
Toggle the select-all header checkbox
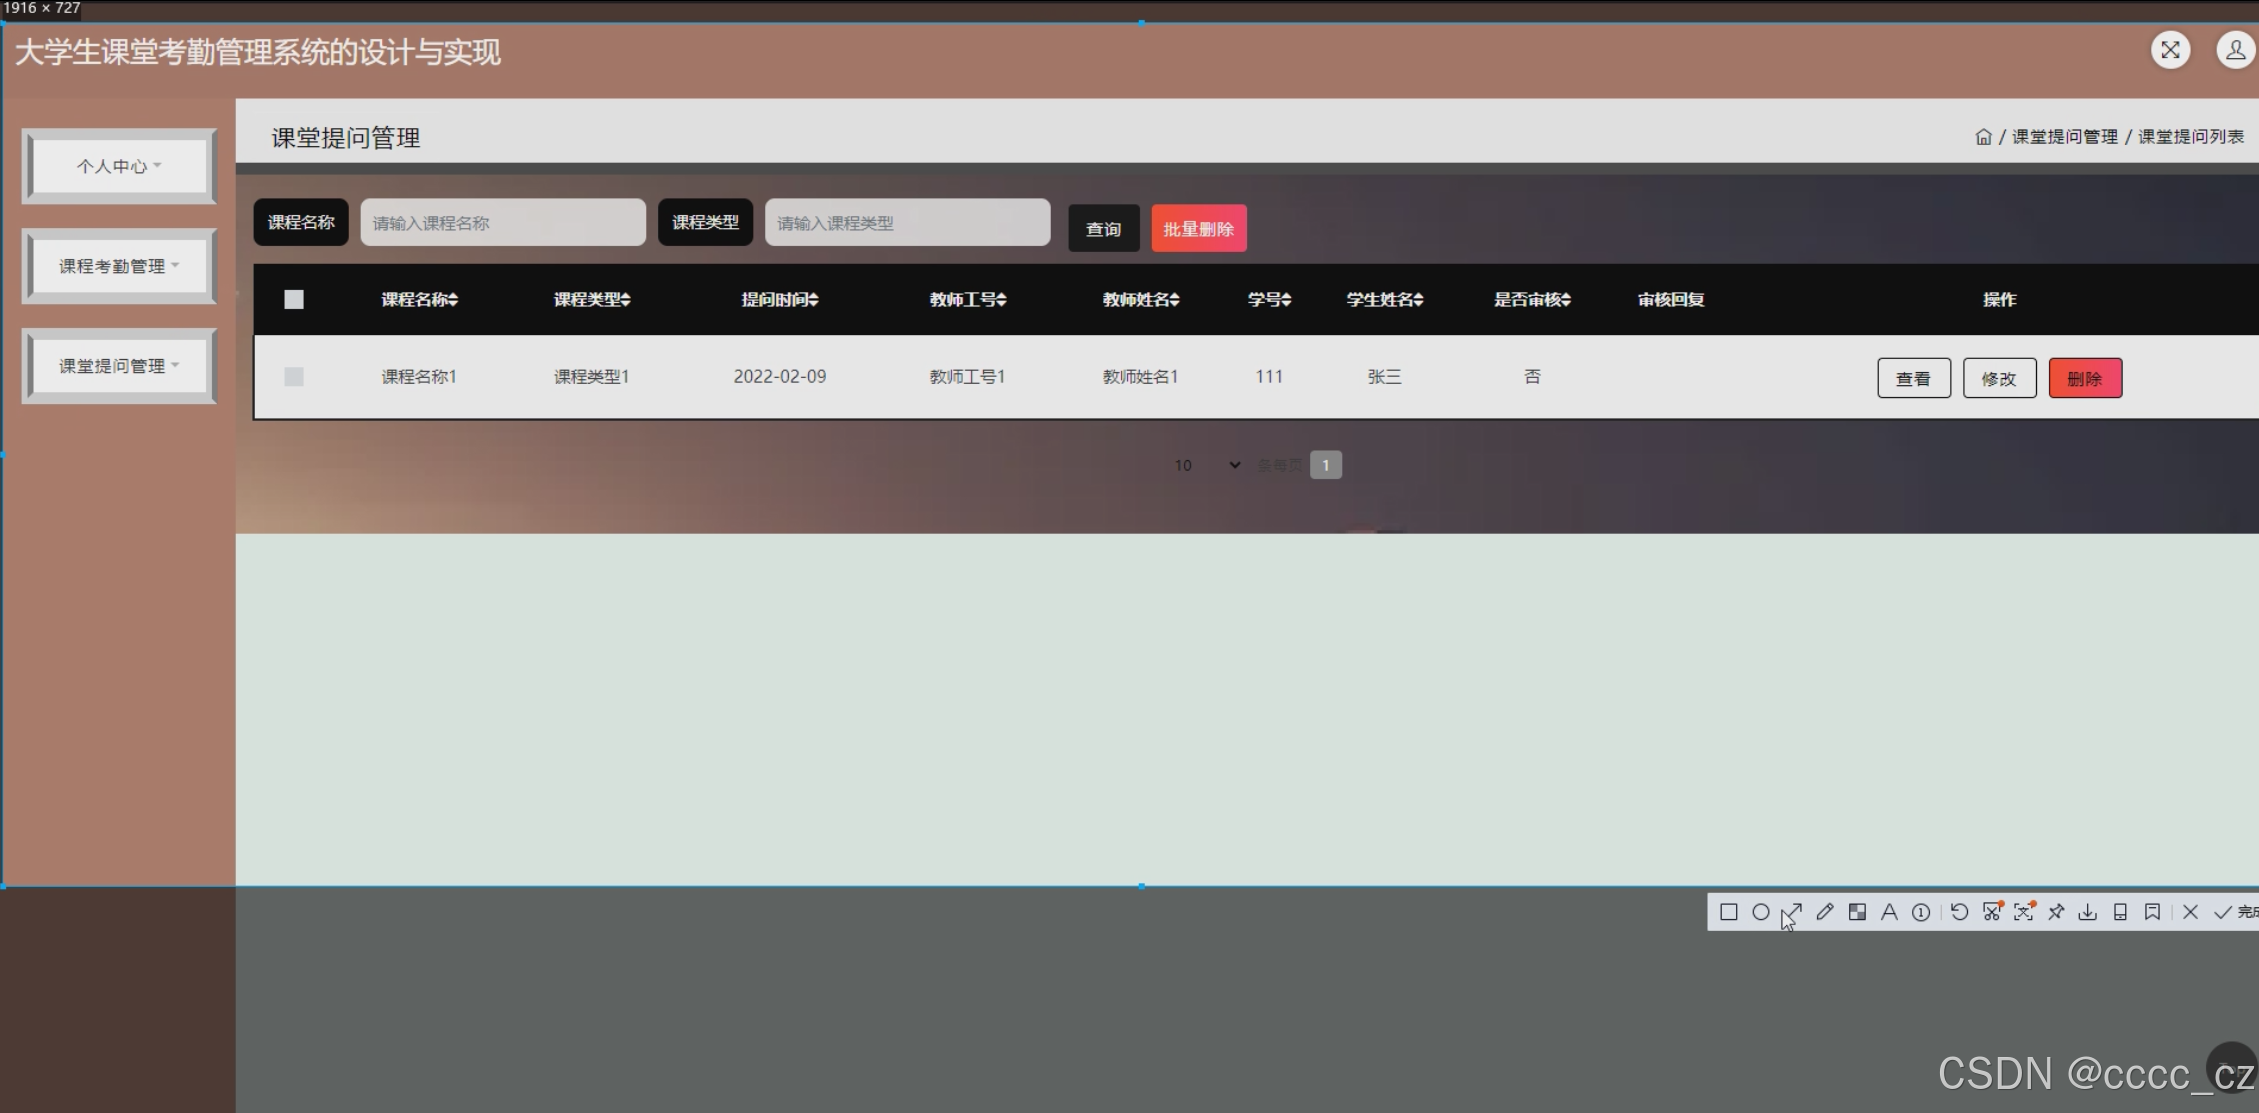[294, 300]
